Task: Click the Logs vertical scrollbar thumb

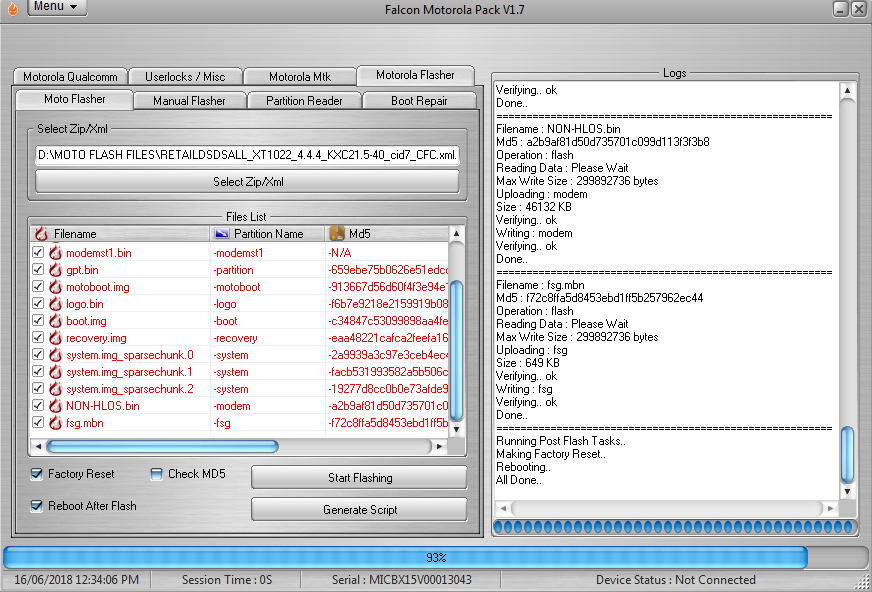Action: [x=847, y=455]
